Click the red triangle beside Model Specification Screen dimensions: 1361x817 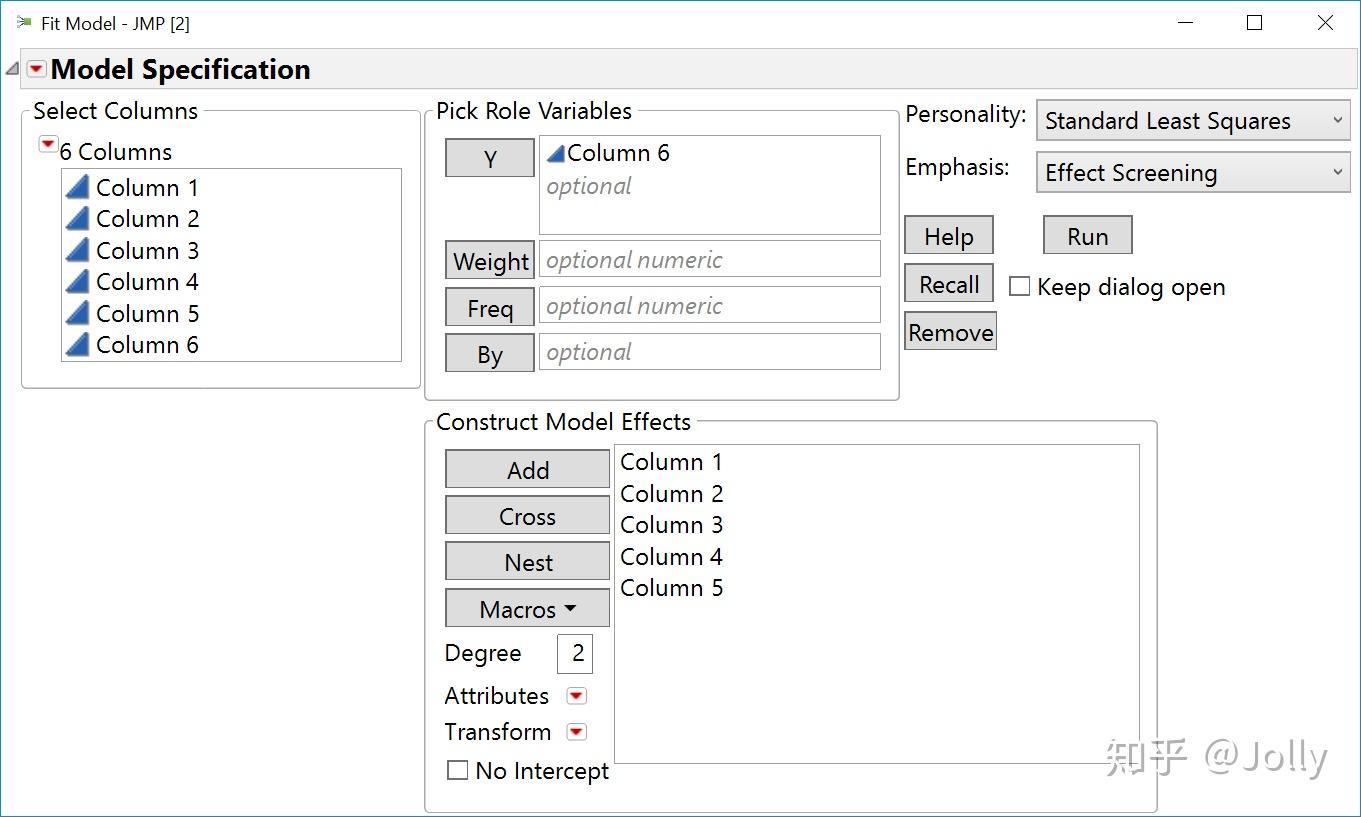coord(37,69)
